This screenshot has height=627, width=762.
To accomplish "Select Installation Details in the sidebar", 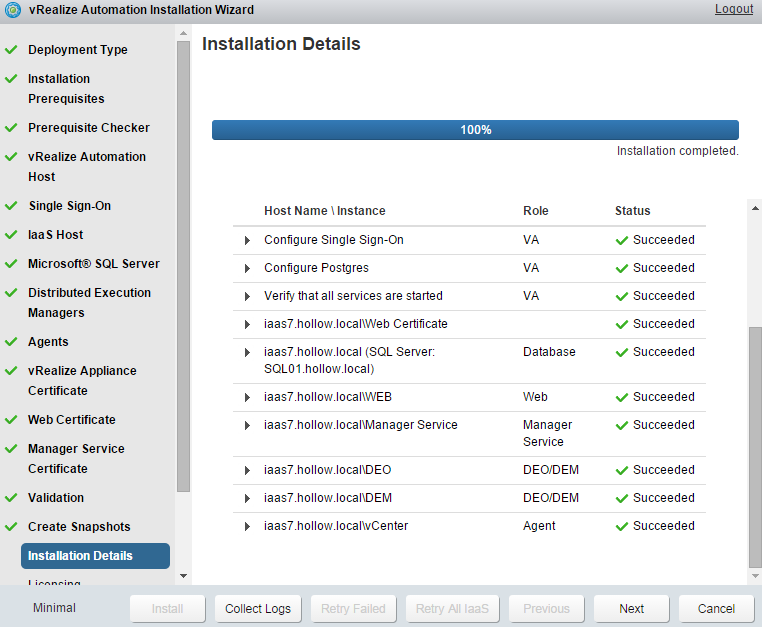I will pyautogui.click(x=95, y=556).
